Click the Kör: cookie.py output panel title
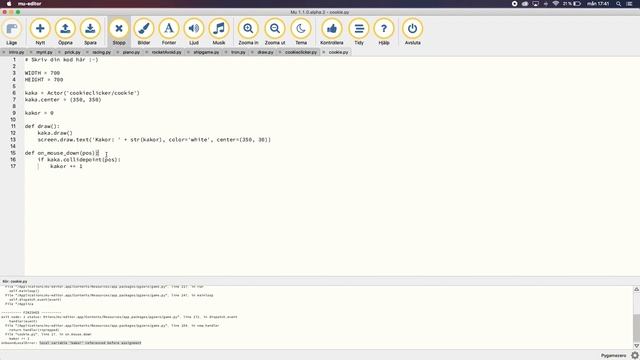 pos(15,281)
